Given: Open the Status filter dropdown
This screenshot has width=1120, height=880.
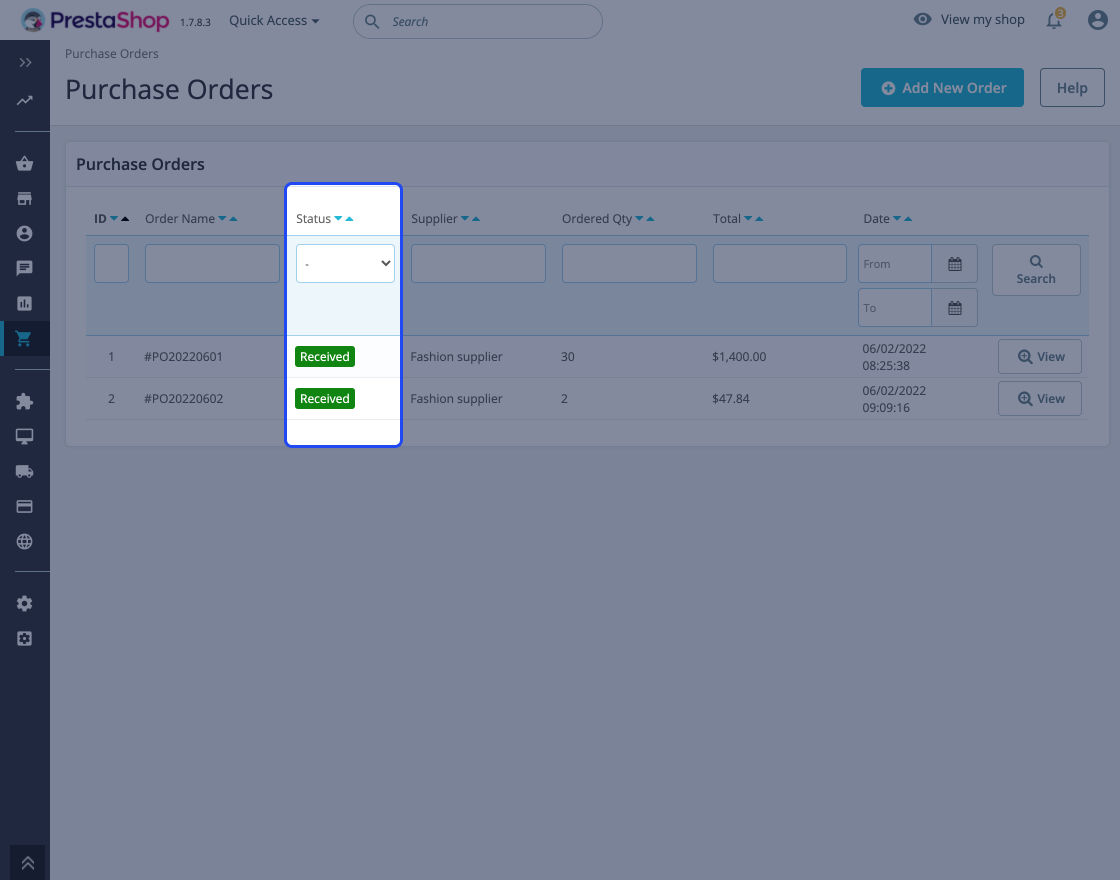Looking at the screenshot, I should tap(346, 264).
